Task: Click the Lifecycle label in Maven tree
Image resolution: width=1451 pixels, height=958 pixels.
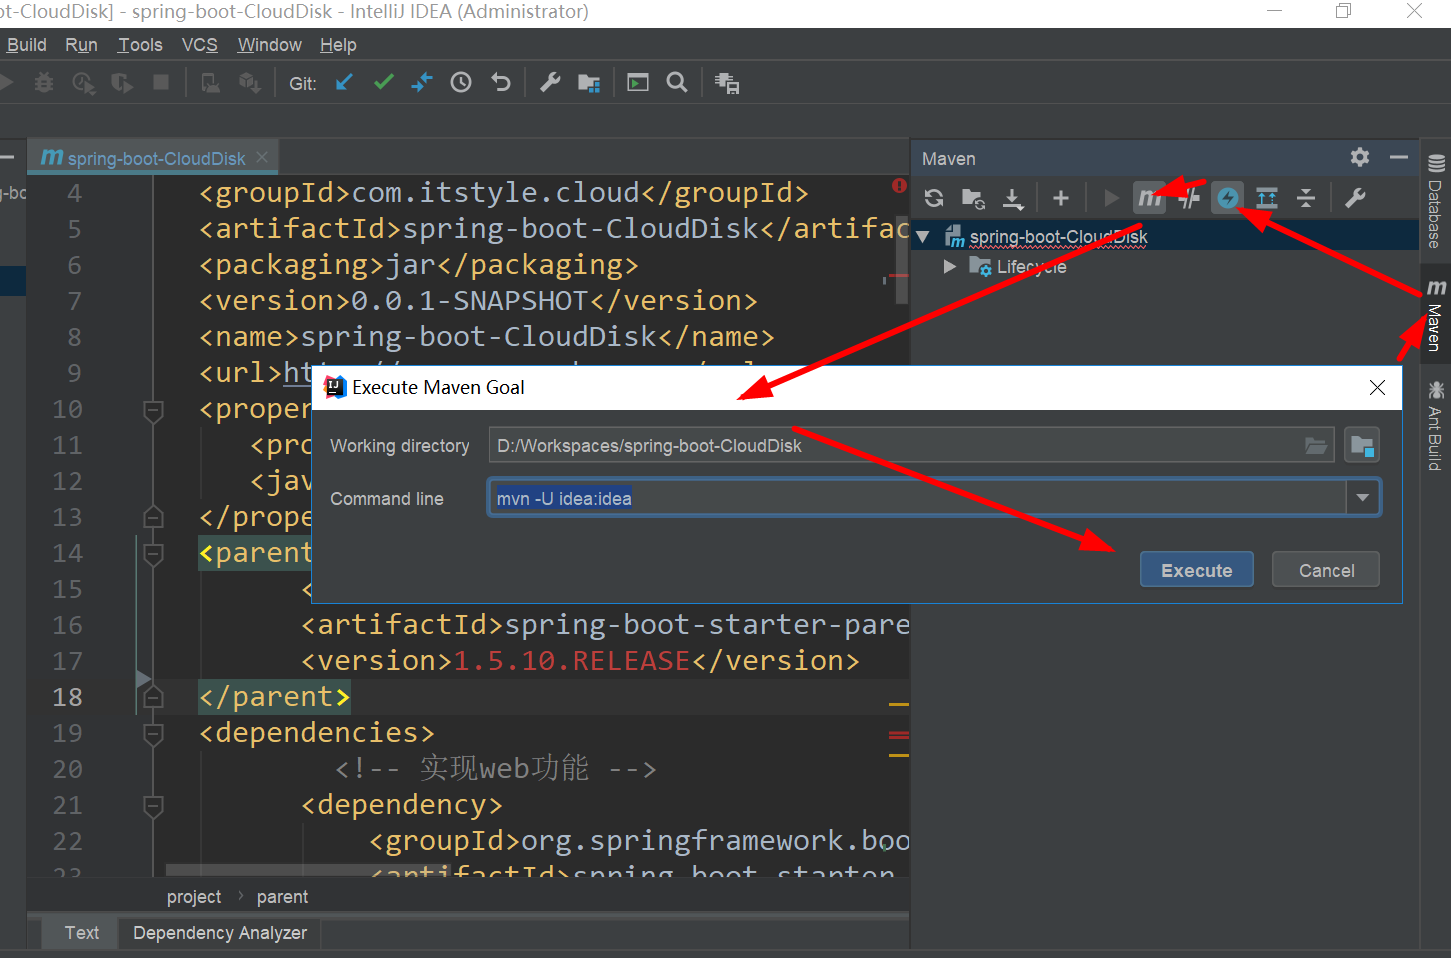Action: [x=1031, y=267]
